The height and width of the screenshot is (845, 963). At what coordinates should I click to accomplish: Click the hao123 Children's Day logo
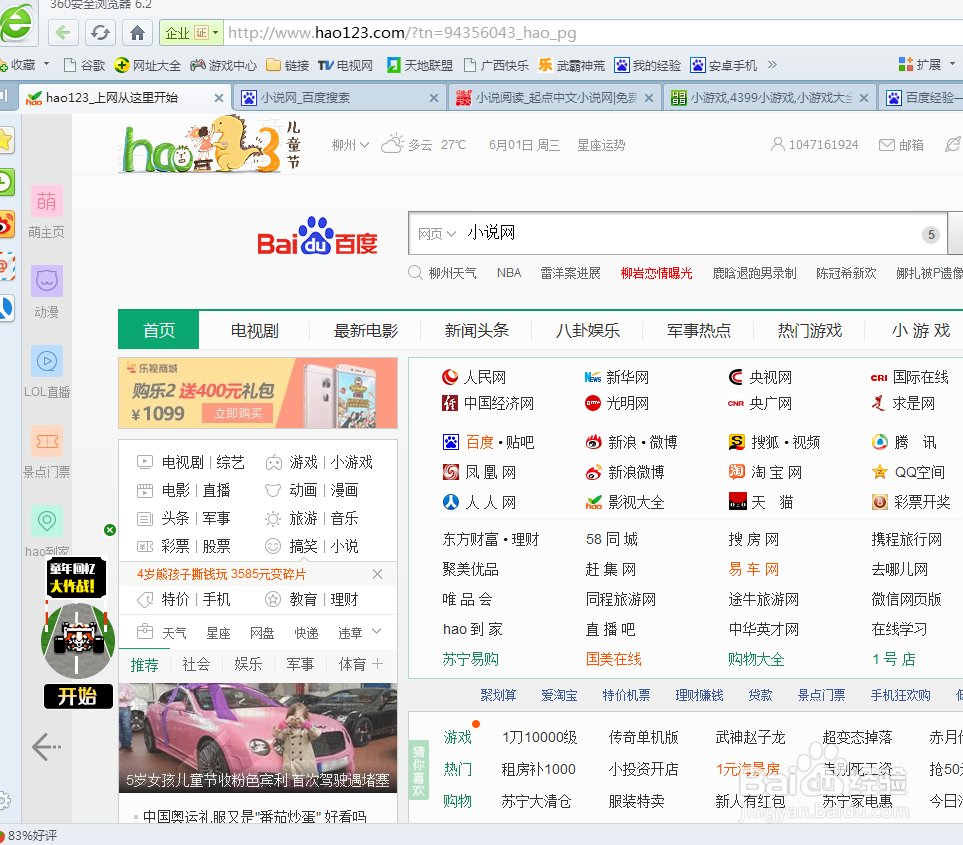[210, 145]
